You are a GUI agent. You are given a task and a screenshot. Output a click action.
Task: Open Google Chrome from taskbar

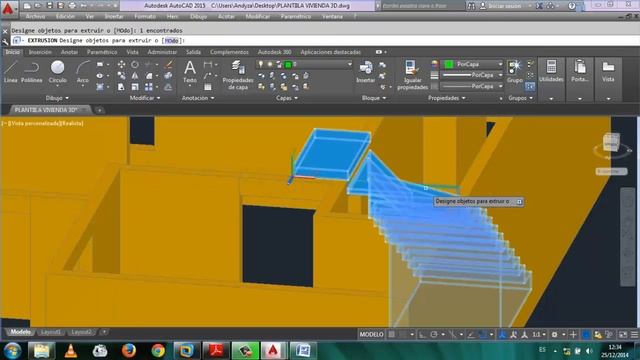click(x=158, y=351)
